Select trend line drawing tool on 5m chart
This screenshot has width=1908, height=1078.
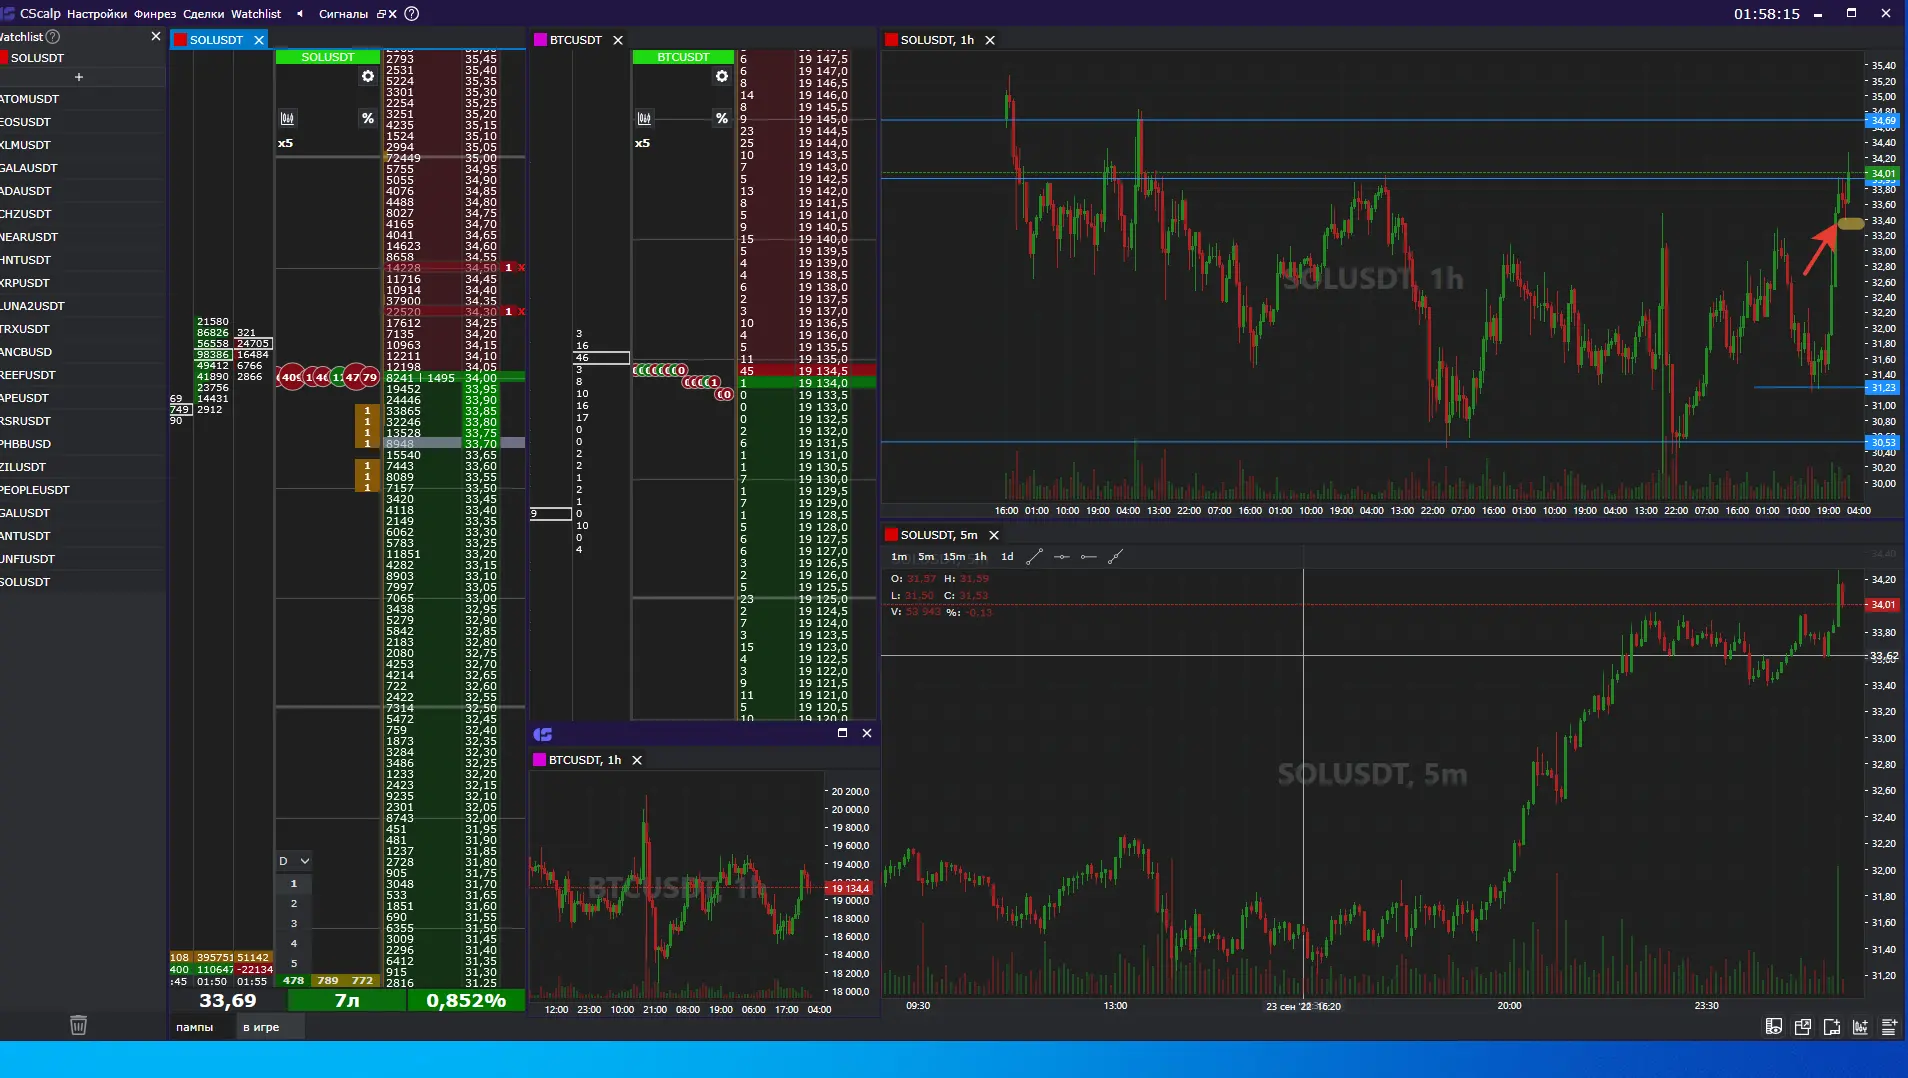click(x=1035, y=557)
